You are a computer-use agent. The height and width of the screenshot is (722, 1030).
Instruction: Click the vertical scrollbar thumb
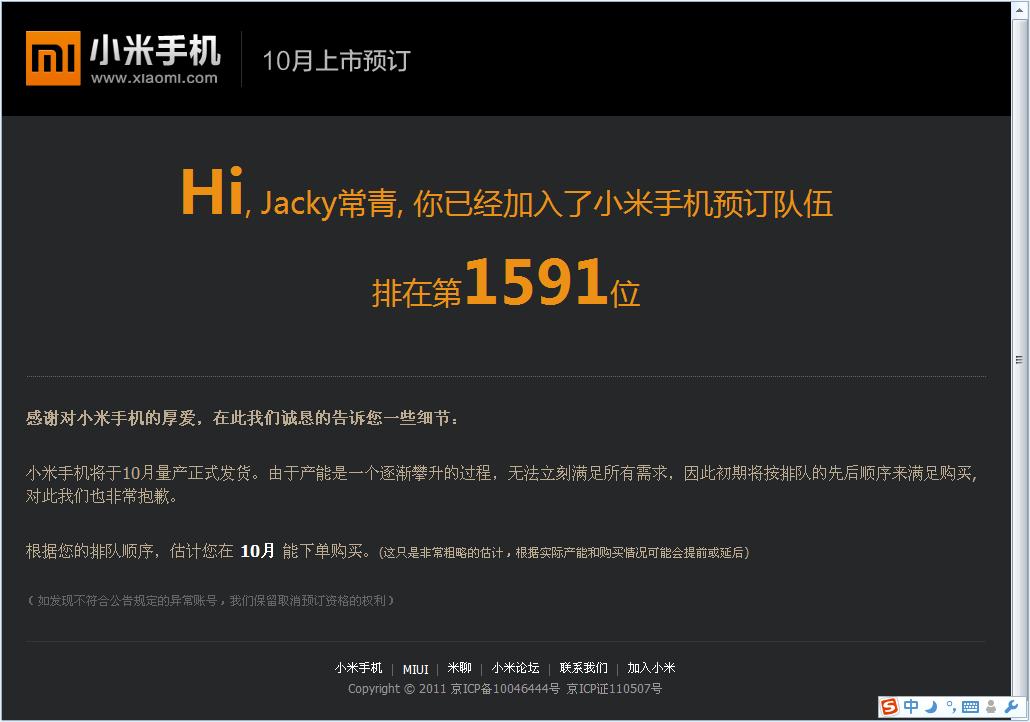pos(1019,359)
